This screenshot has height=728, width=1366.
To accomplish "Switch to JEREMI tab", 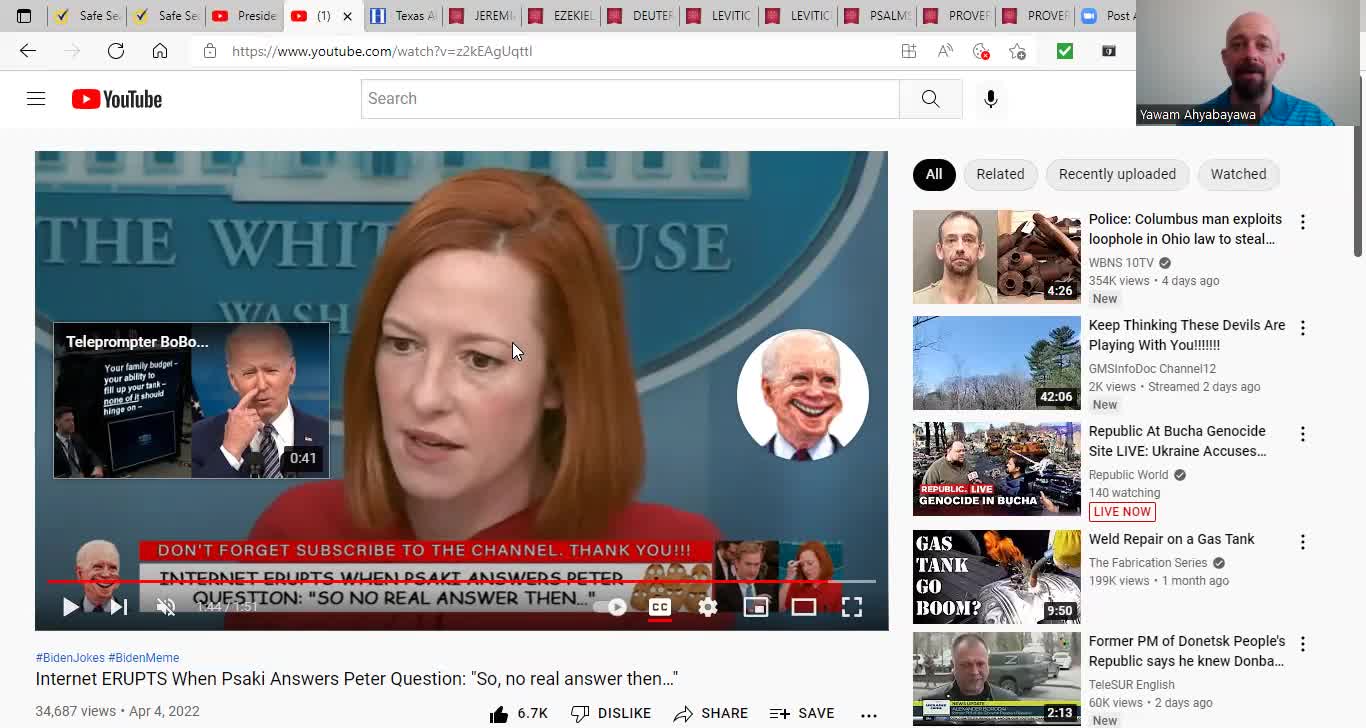I will coord(482,16).
